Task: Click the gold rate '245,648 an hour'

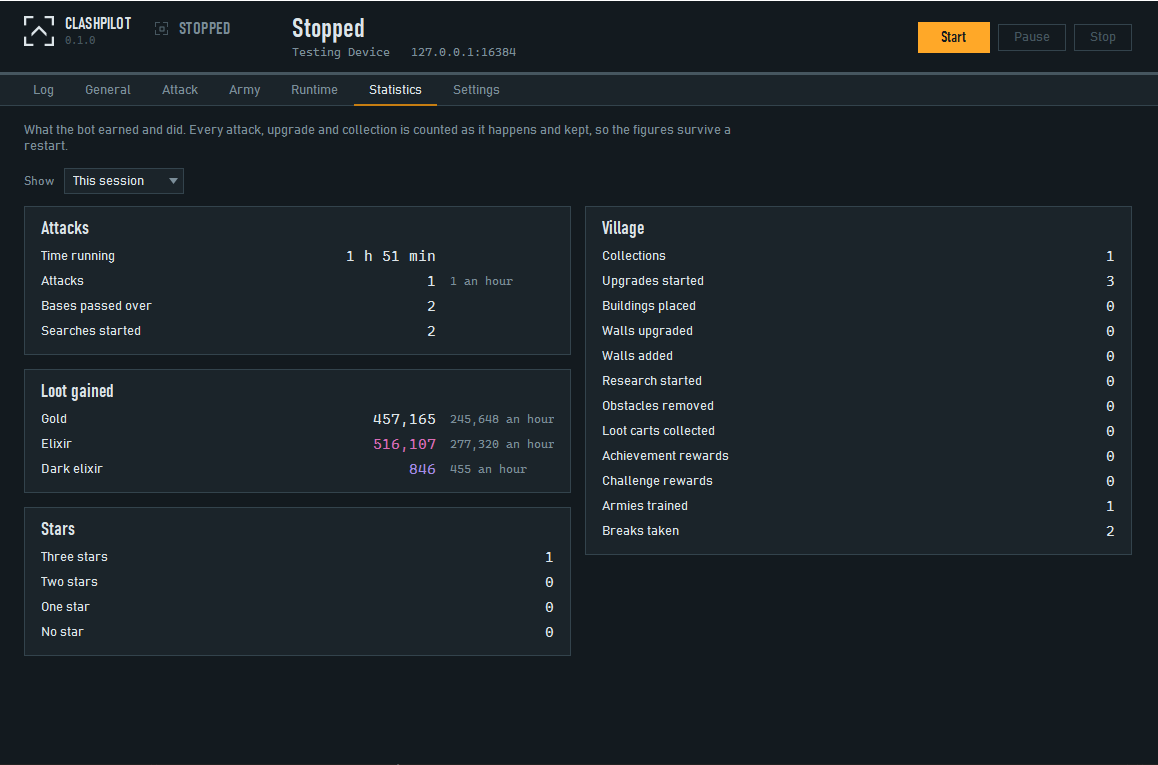Action: (x=502, y=419)
